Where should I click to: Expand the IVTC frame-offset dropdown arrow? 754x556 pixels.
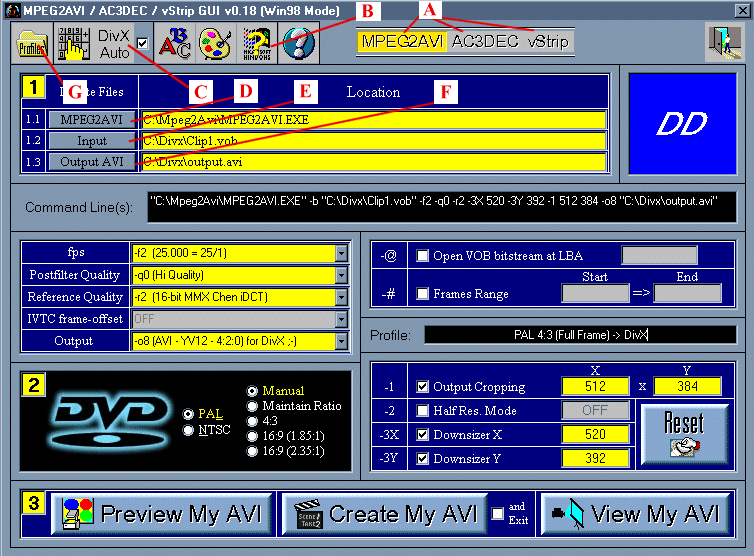pyautogui.click(x=341, y=319)
